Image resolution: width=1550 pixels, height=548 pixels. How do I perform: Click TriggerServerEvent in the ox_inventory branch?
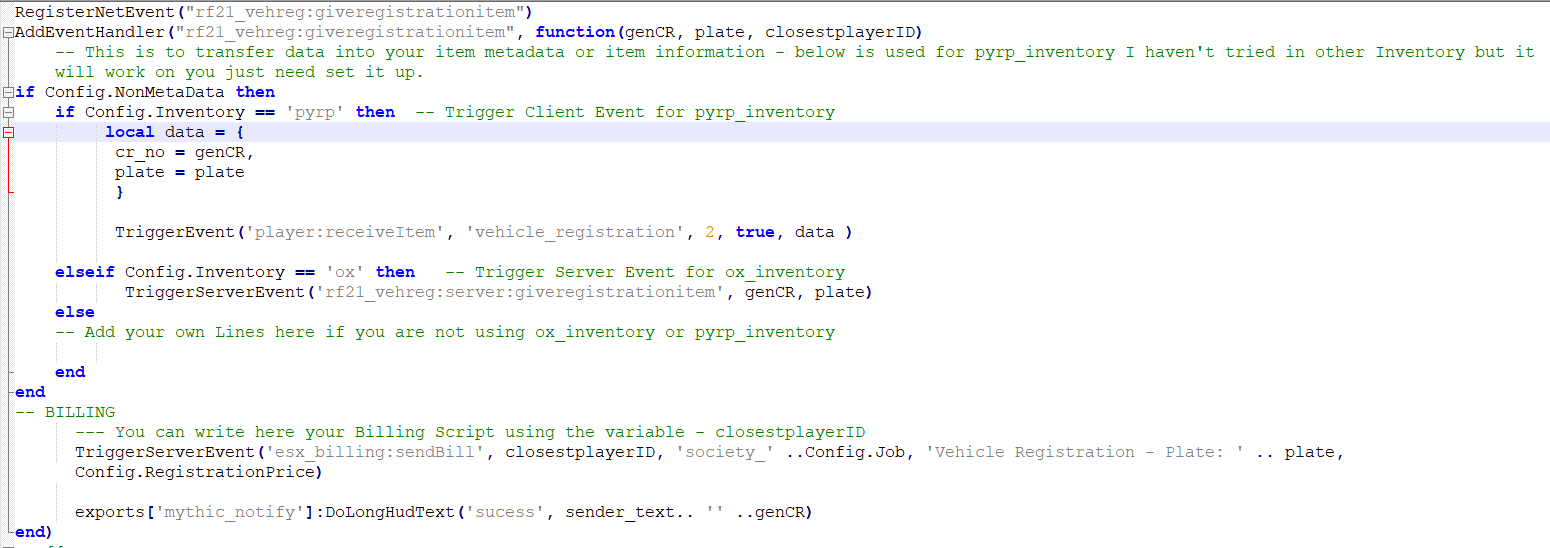(215, 292)
